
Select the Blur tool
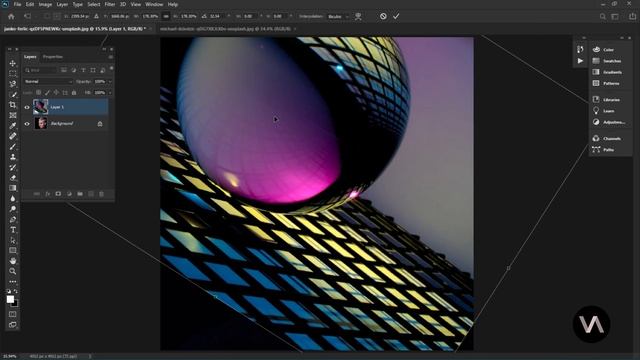13,198
